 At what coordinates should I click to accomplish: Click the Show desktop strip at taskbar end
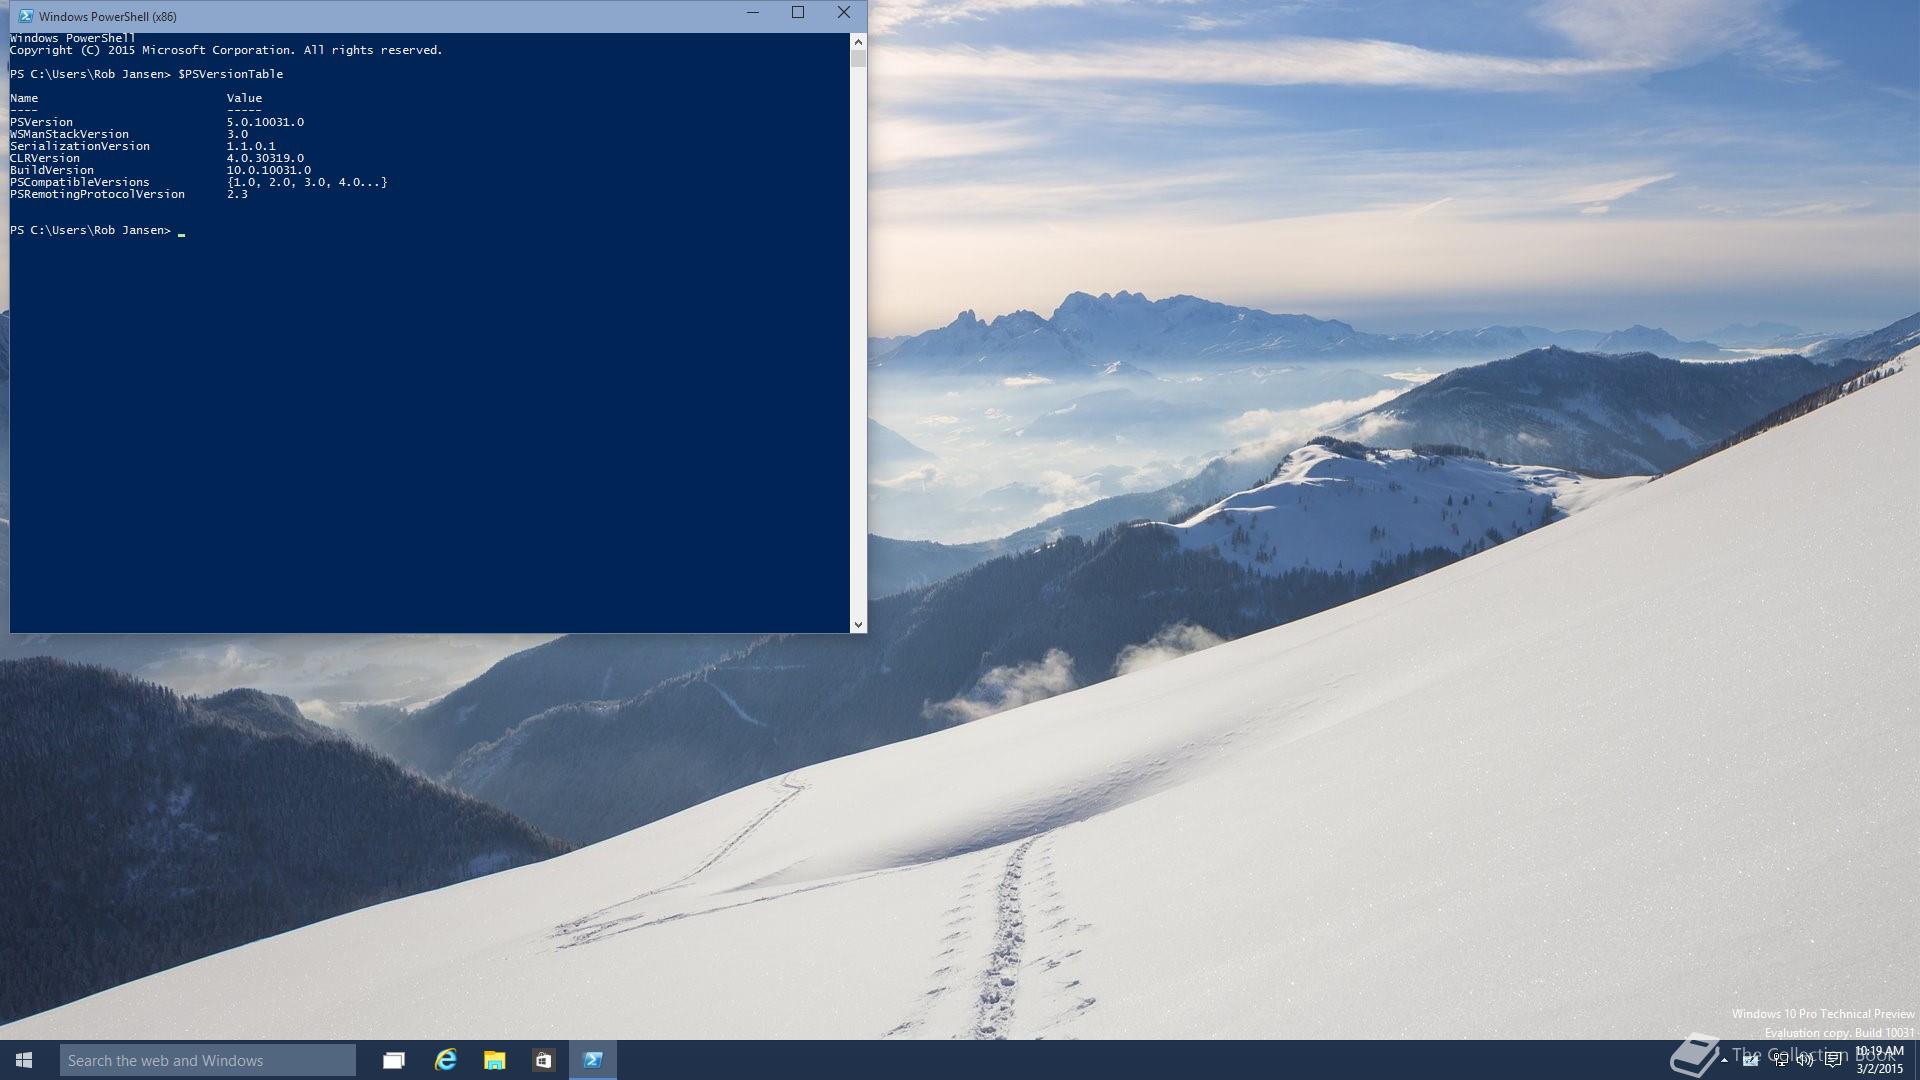coord(1916,1060)
